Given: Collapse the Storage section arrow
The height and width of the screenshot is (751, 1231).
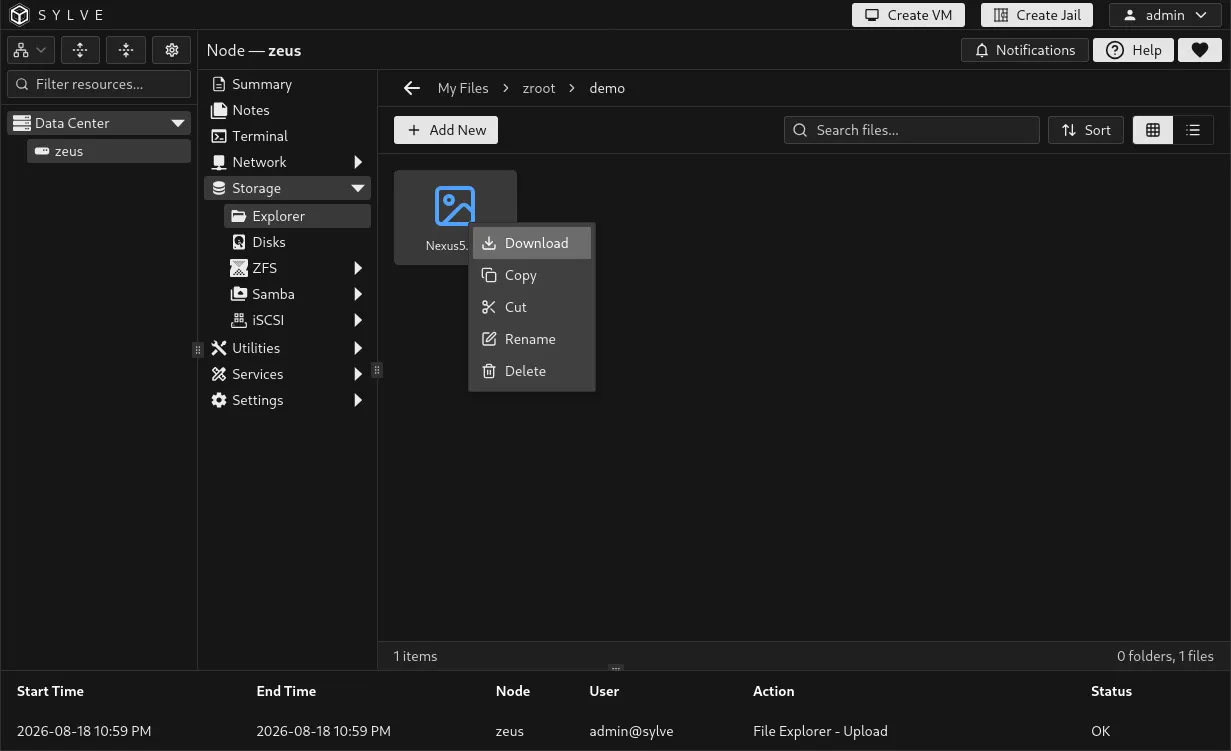Looking at the screenshot, I should tap(358, 188).
